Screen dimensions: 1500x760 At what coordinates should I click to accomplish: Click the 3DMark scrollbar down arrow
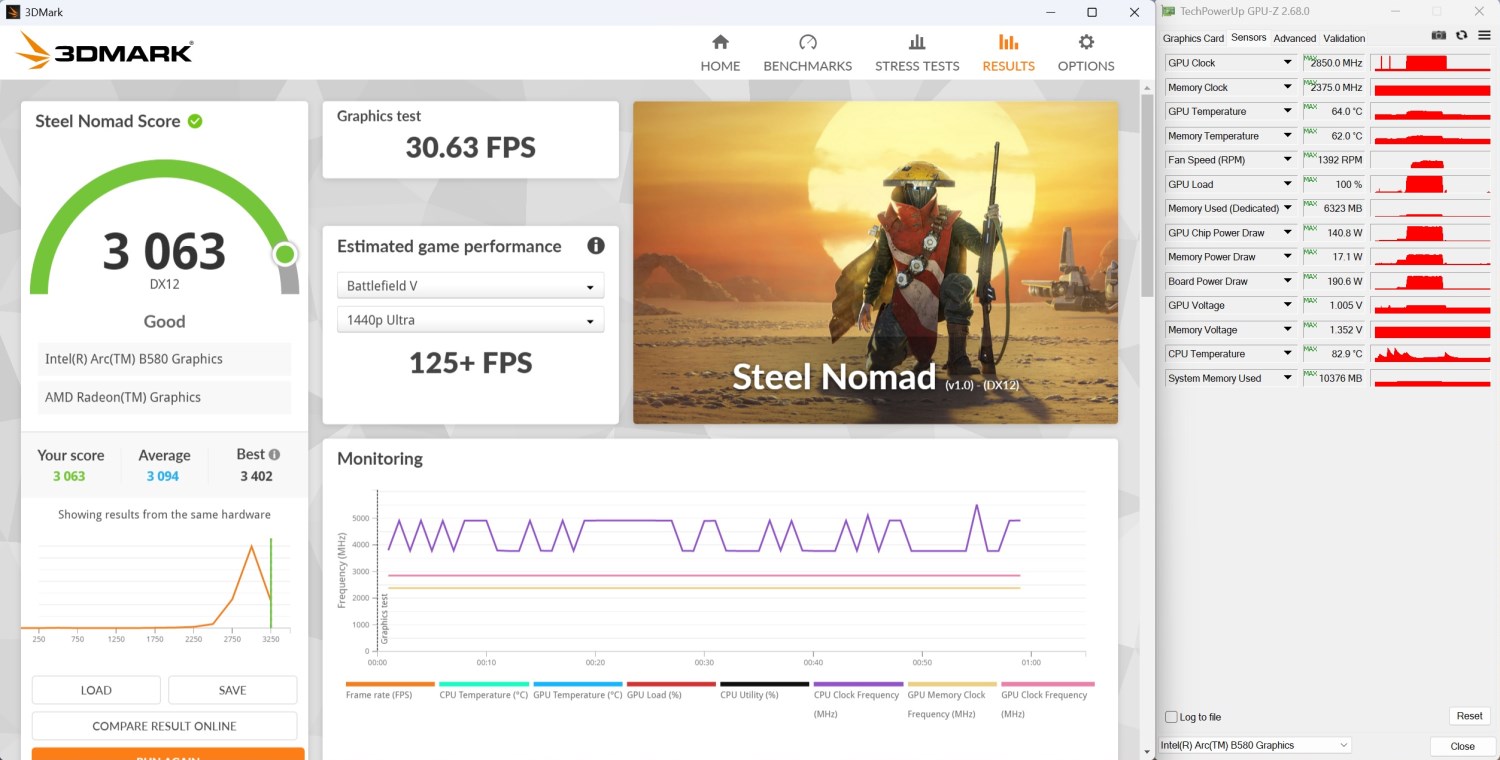coord(1148,751)
